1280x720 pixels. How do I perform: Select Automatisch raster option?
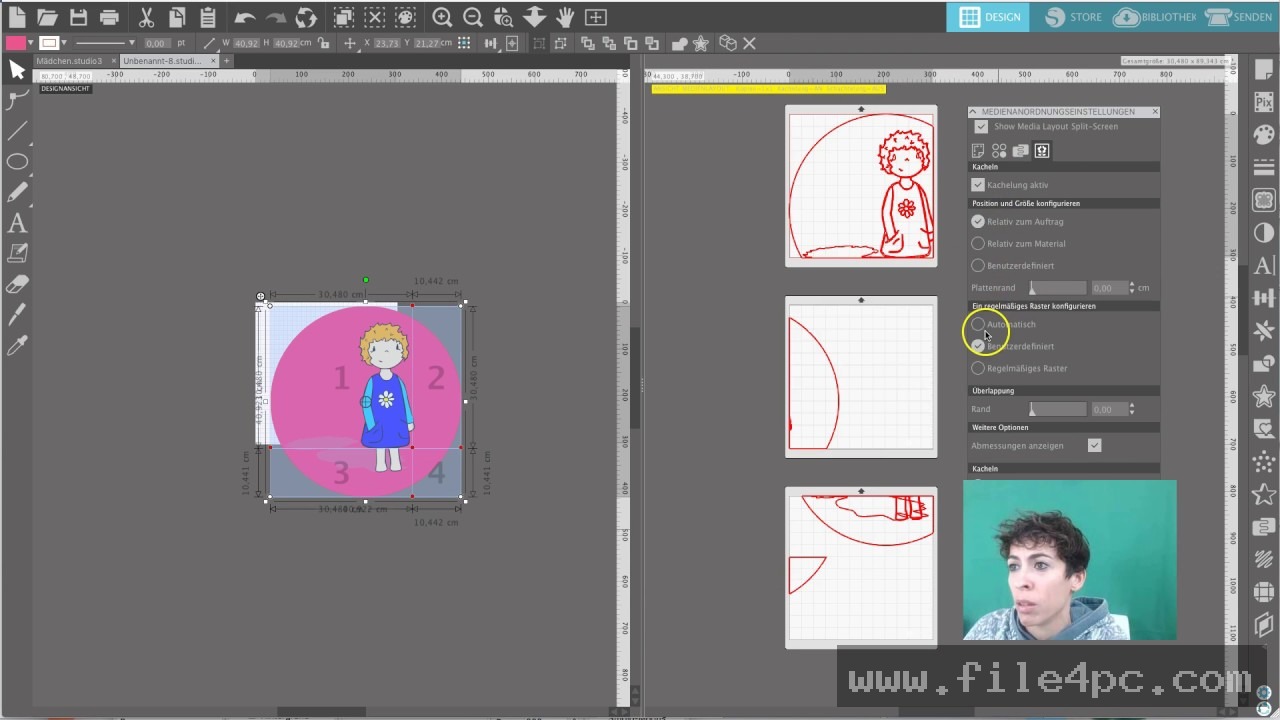pos(978,325)
